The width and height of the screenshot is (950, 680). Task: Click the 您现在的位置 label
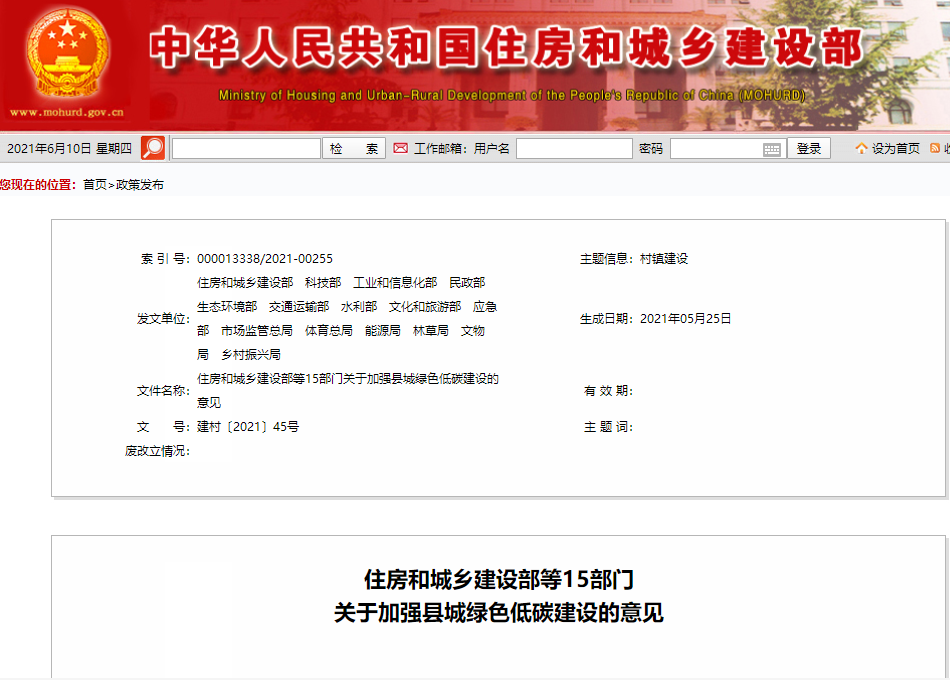[x=38, y=185]
